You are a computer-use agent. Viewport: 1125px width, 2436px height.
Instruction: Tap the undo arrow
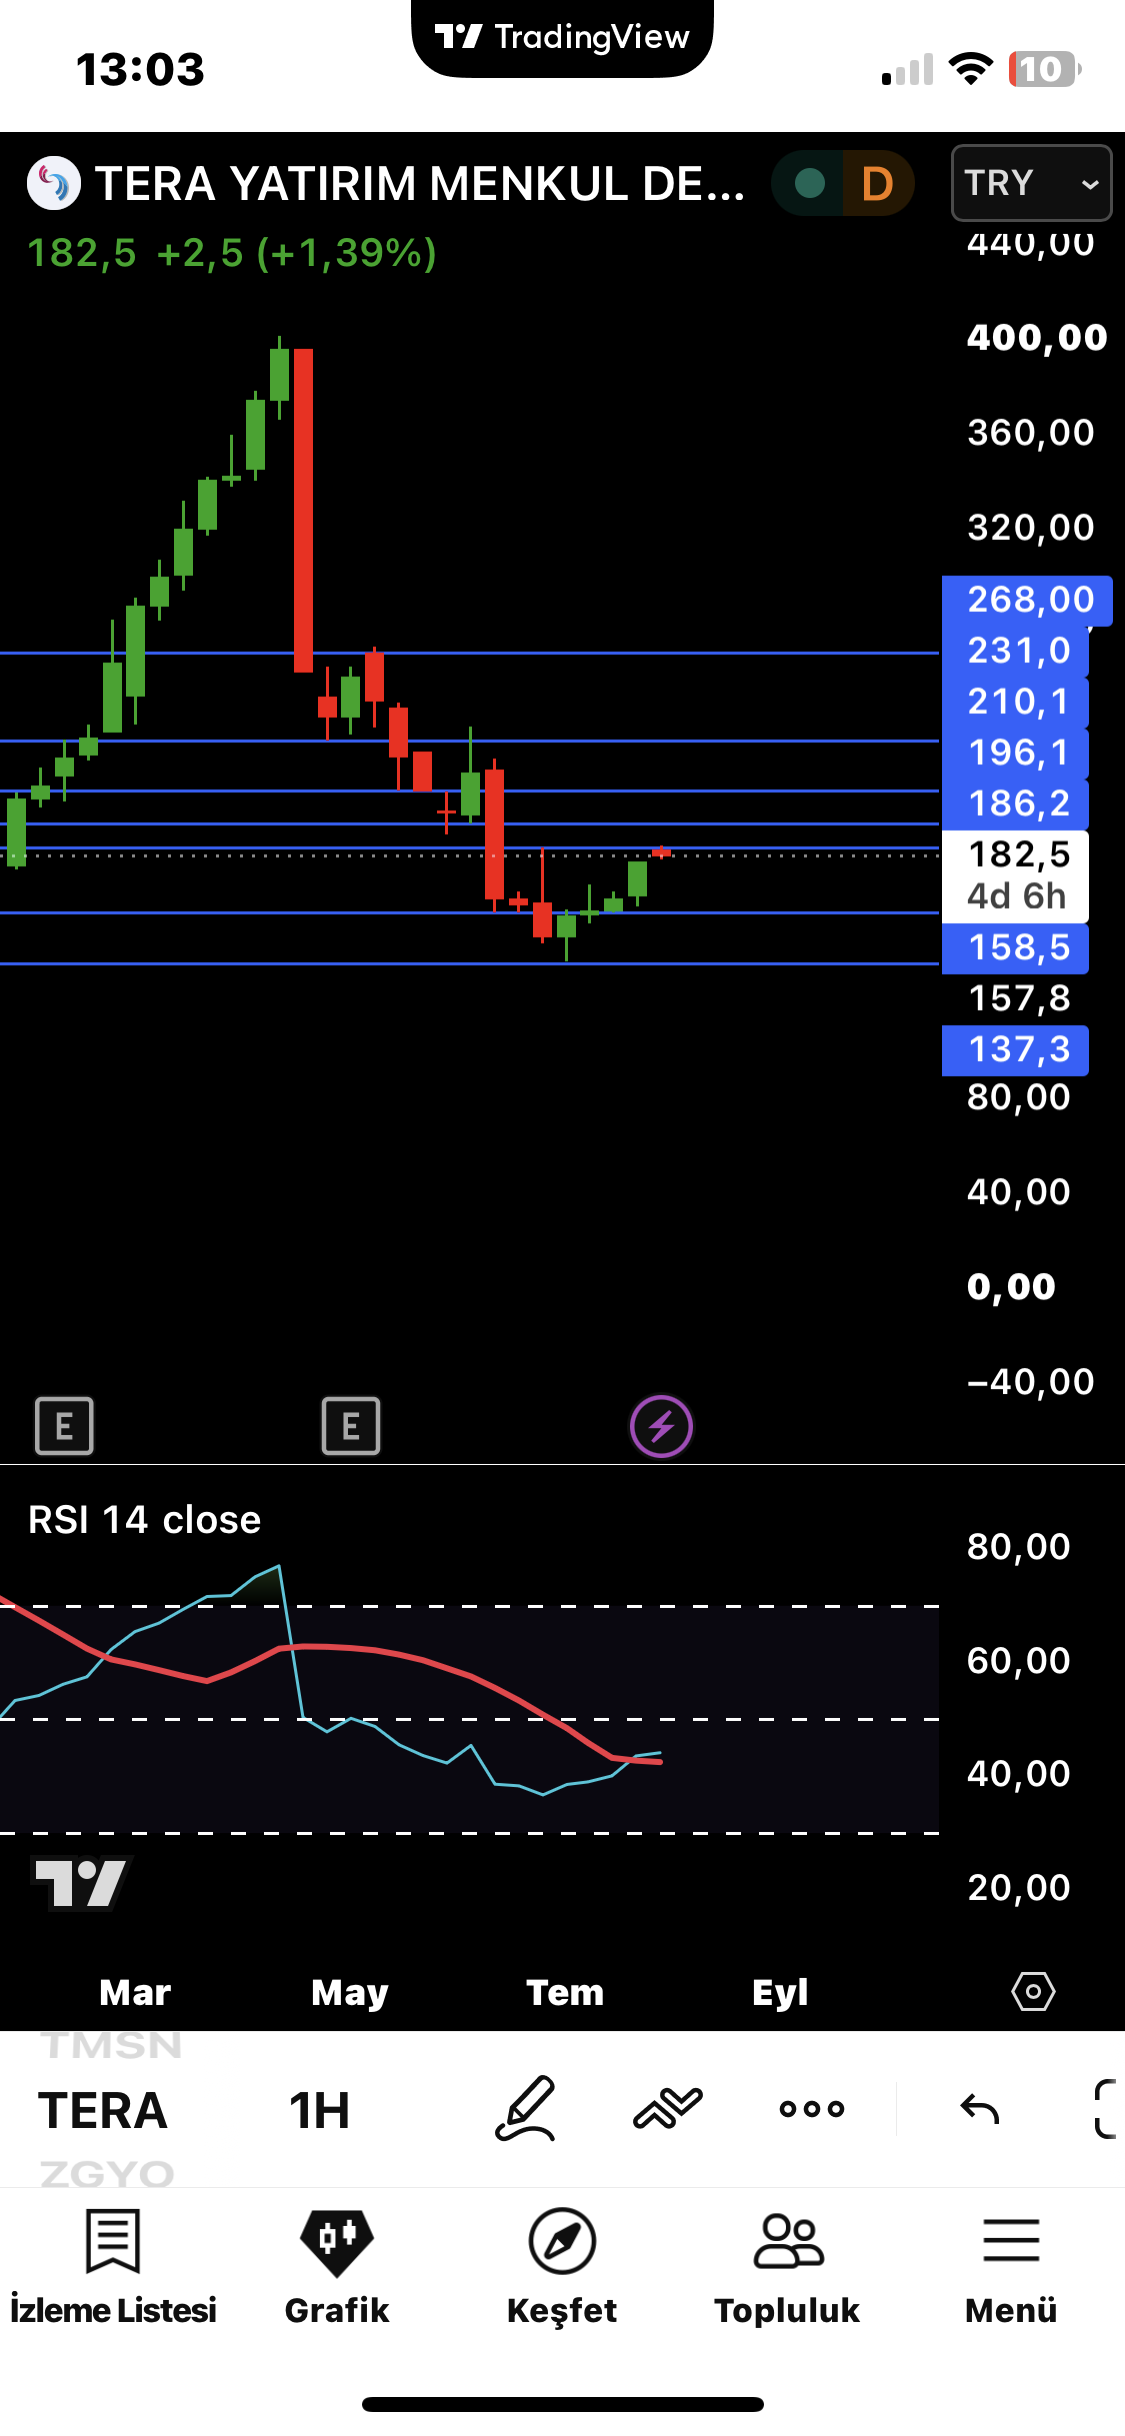click(979, 2109)
